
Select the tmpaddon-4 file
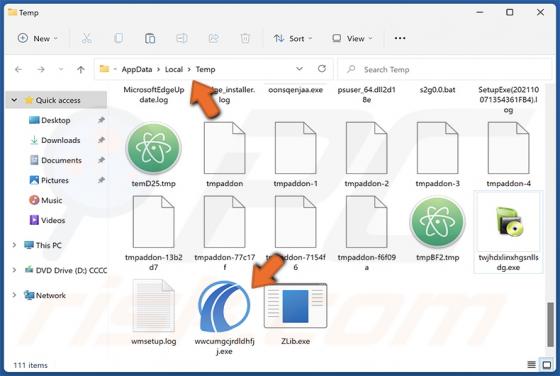pyautogui.click(x=509, y=155)
